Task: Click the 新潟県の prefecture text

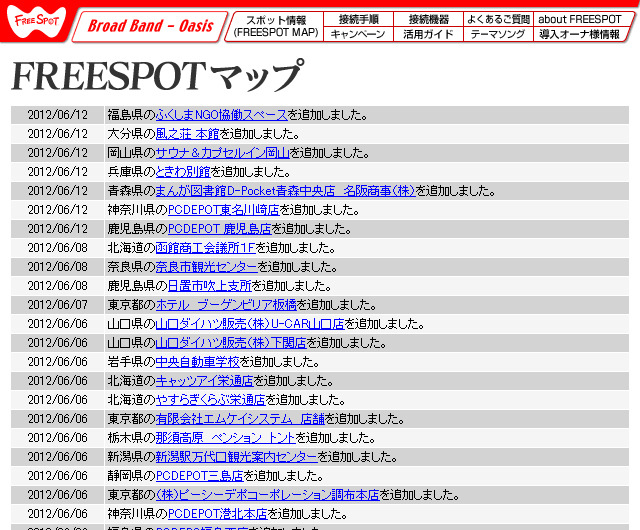Action: (131, 457)
